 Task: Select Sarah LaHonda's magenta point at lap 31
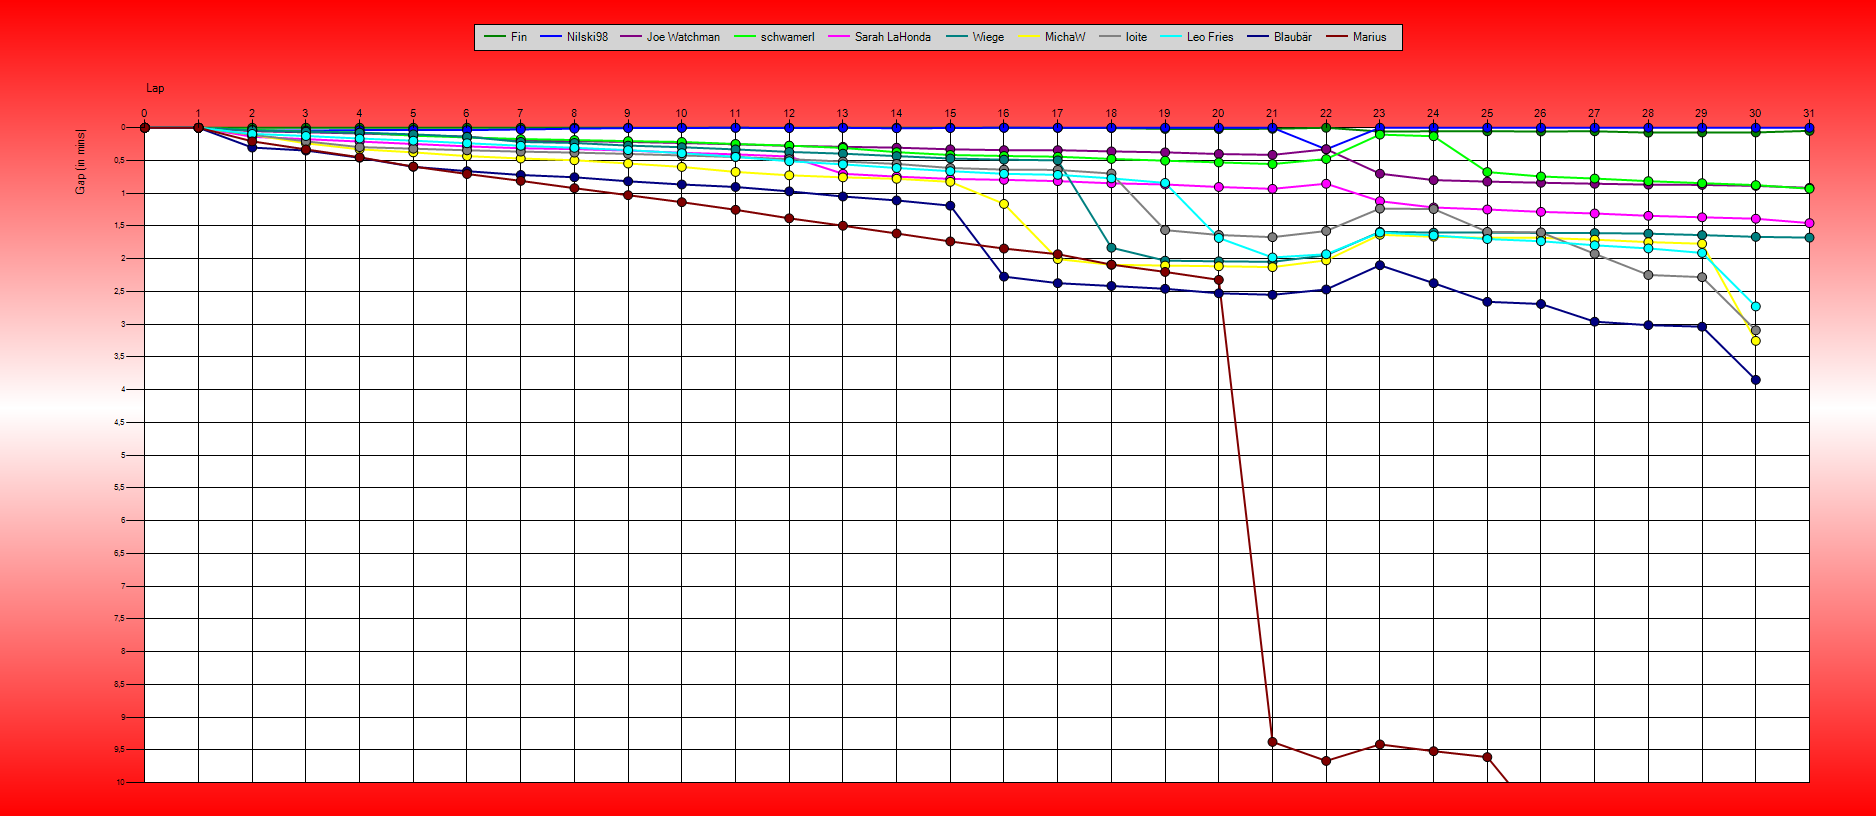pyautogui.click(x=1809, y=223)
